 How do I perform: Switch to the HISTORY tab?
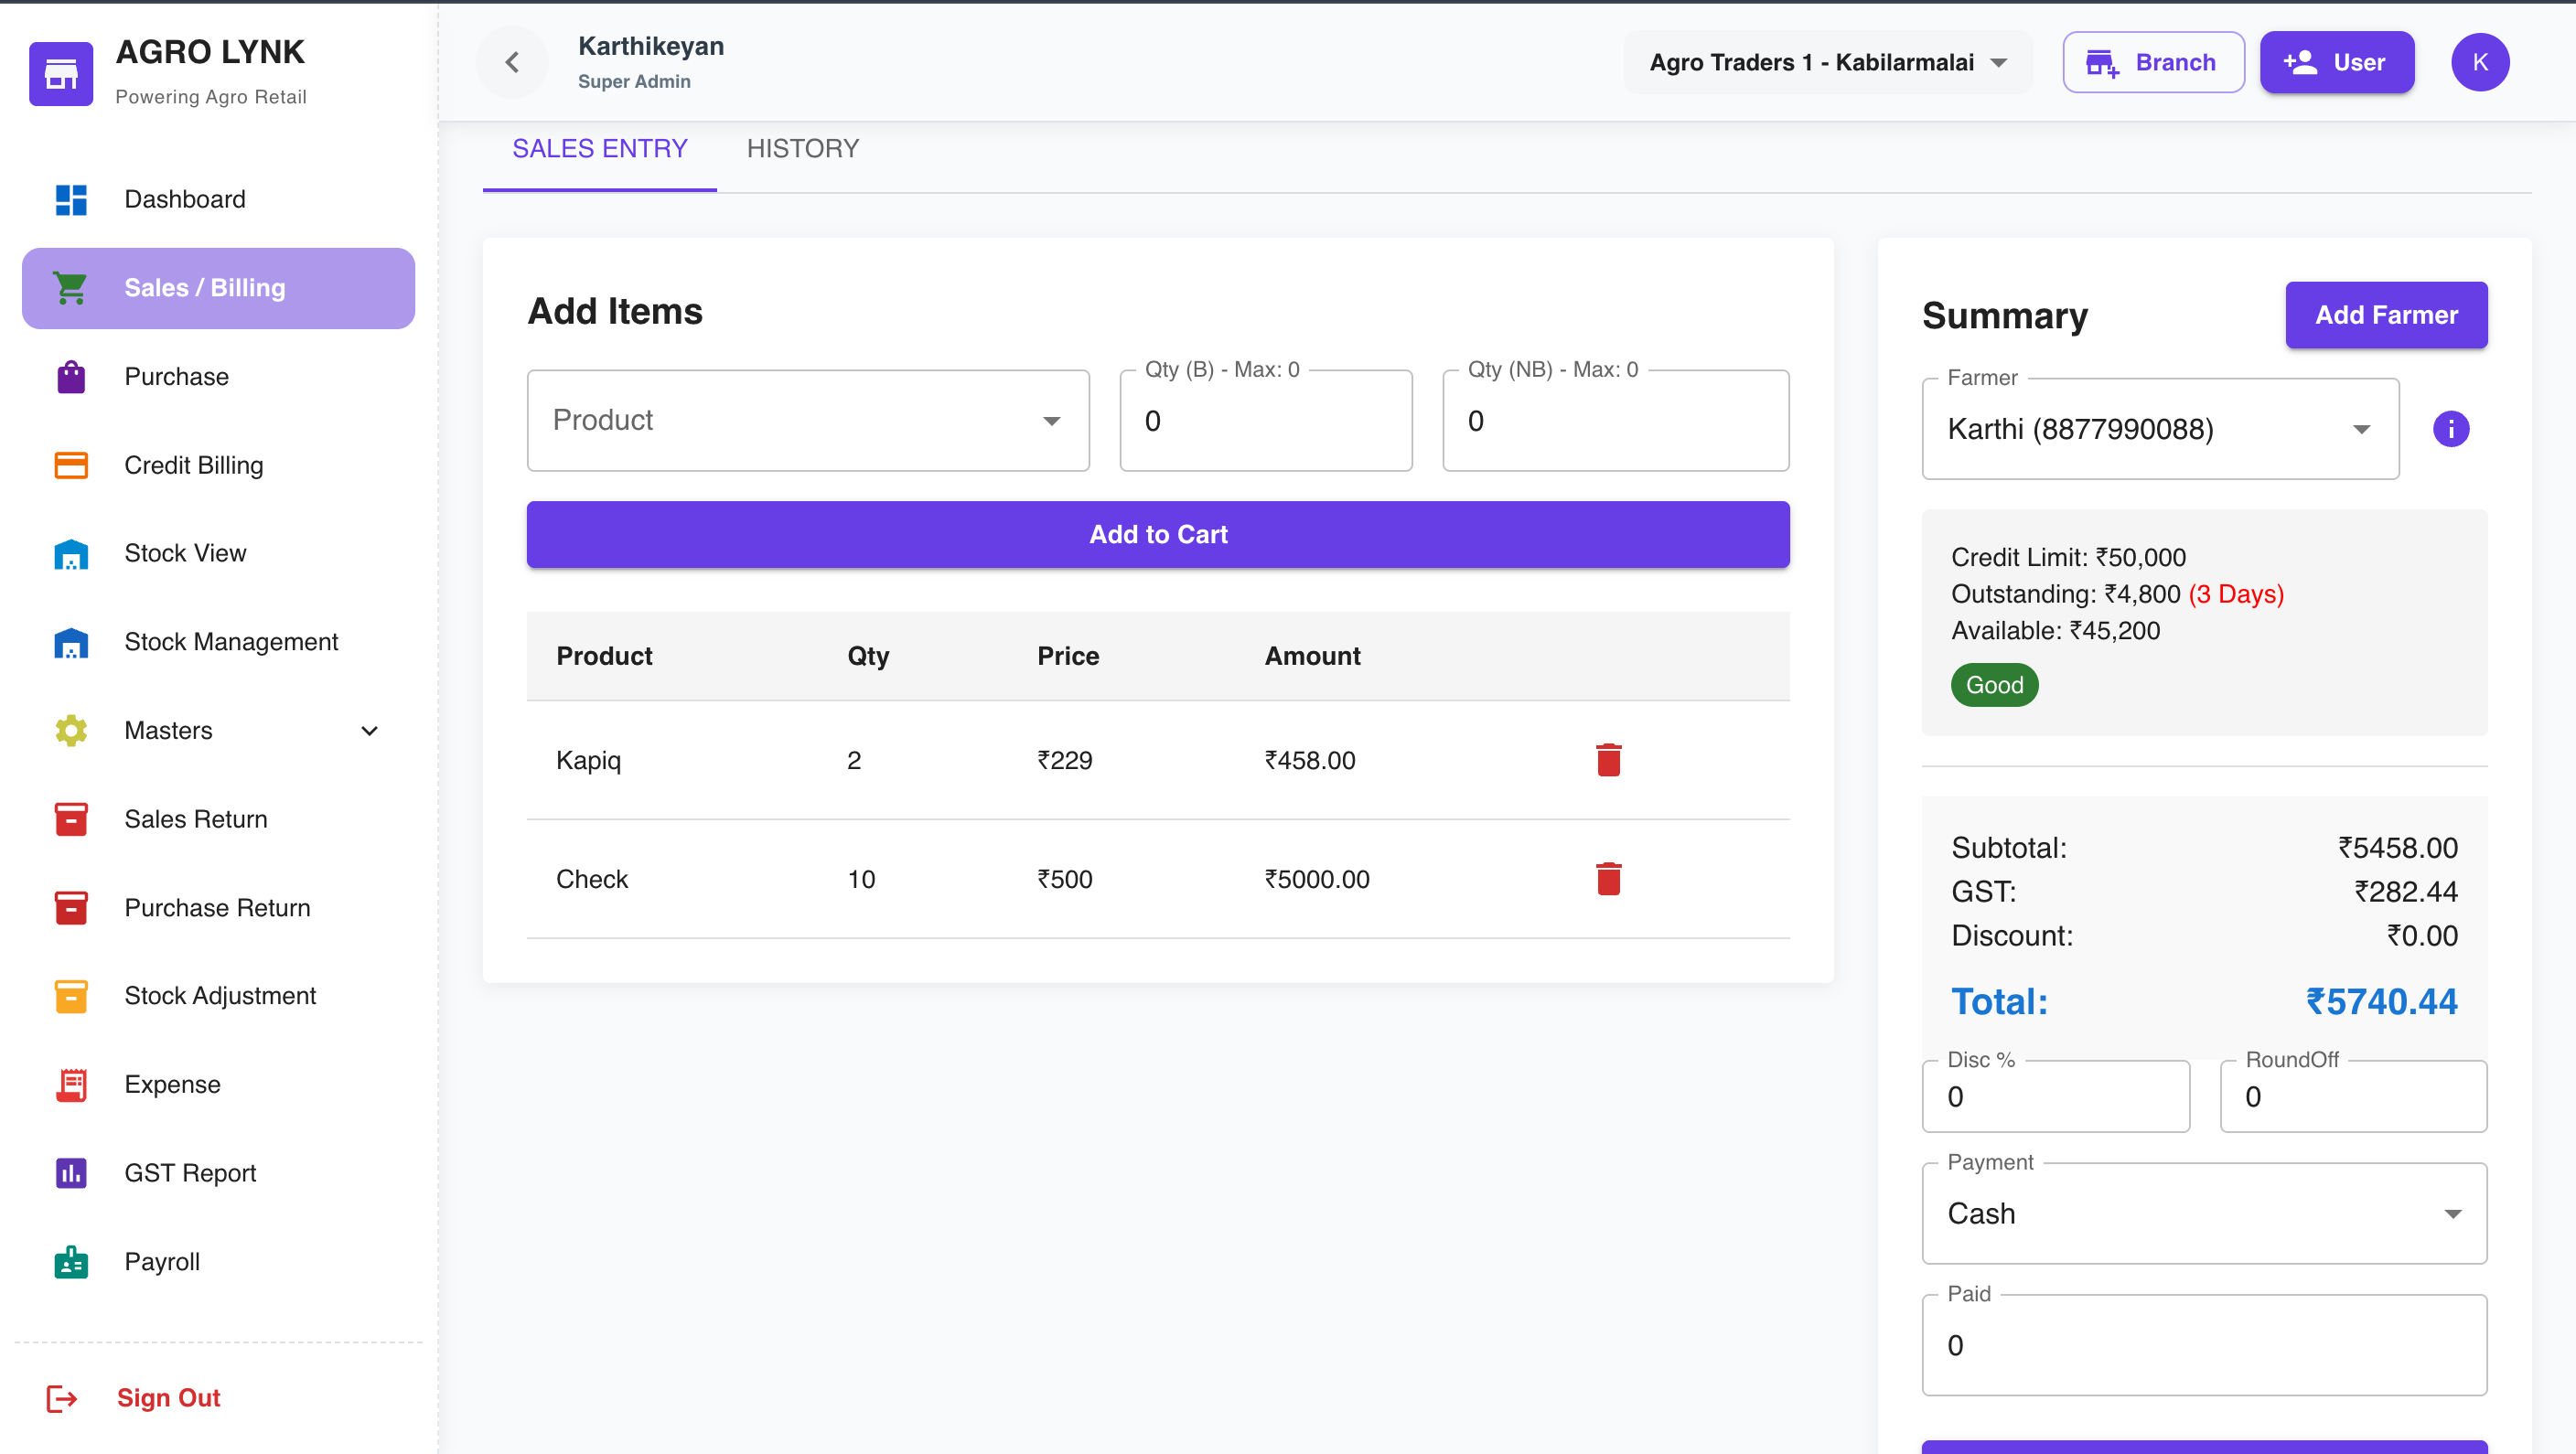pyautogui.click(x=802, y=149)
